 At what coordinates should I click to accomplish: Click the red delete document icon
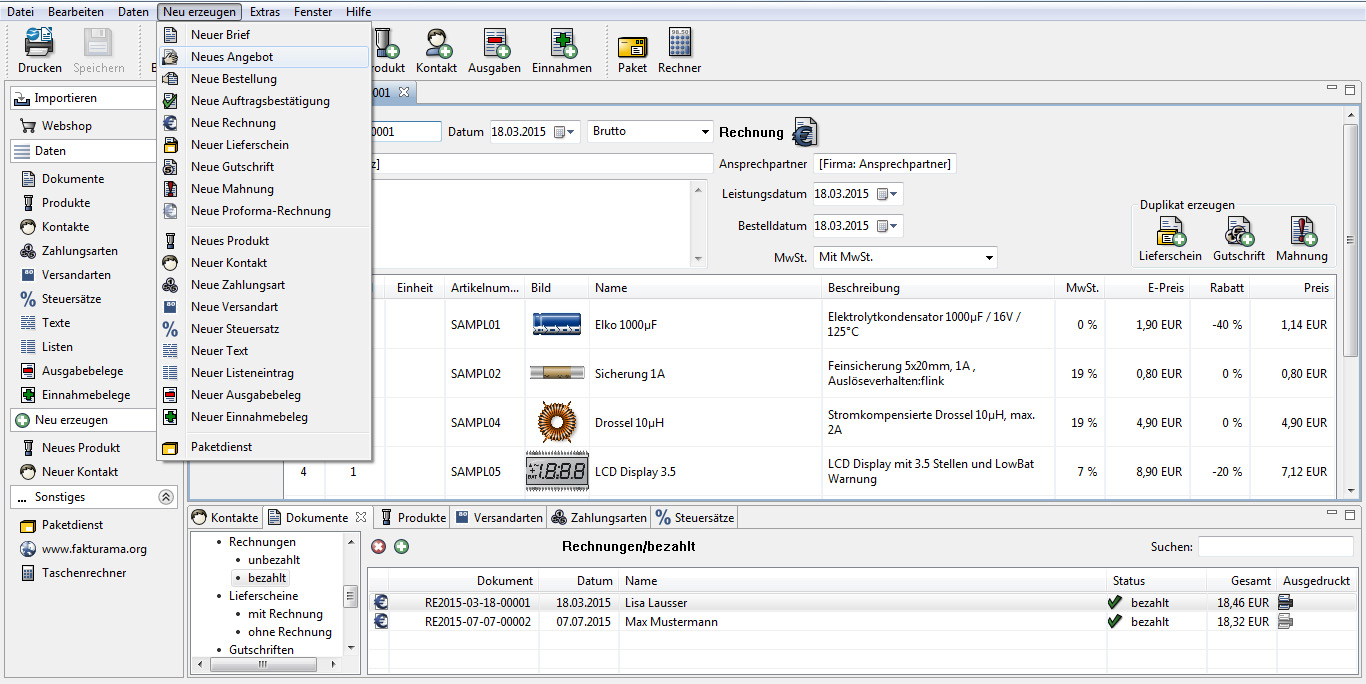point(378,547)
